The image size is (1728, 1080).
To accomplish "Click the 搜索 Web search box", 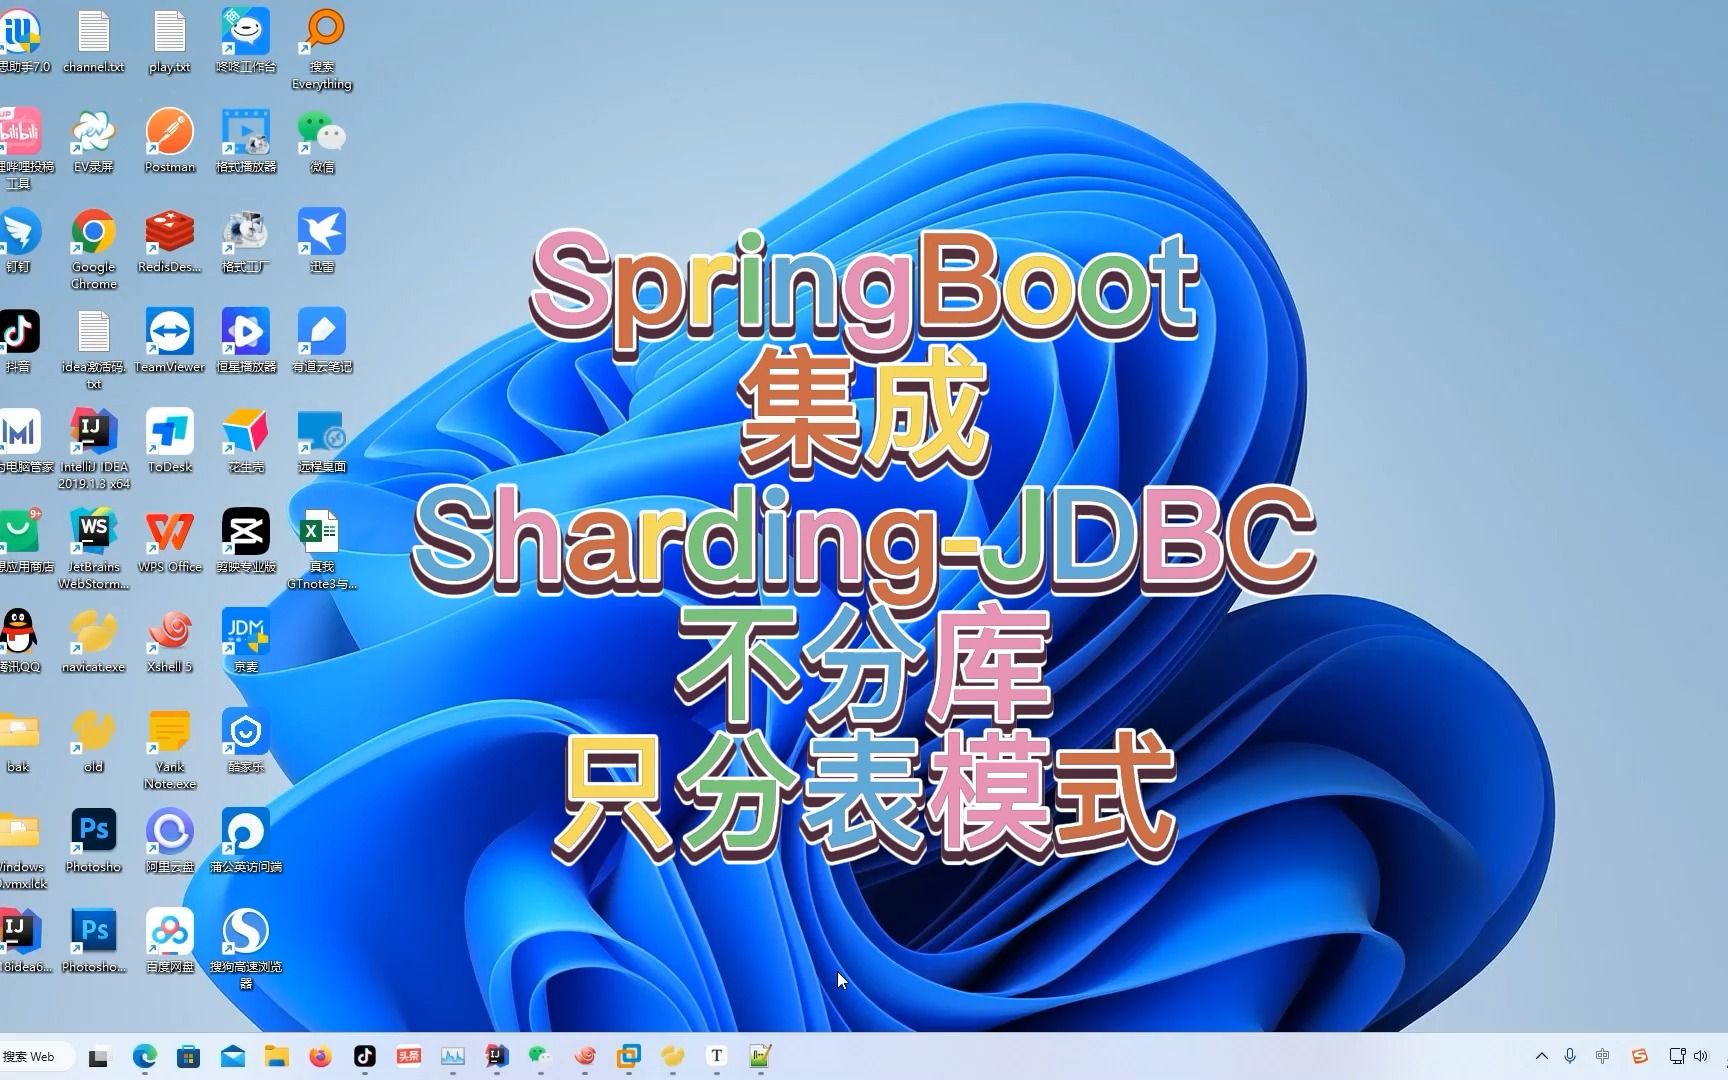I will point(33,1056).
